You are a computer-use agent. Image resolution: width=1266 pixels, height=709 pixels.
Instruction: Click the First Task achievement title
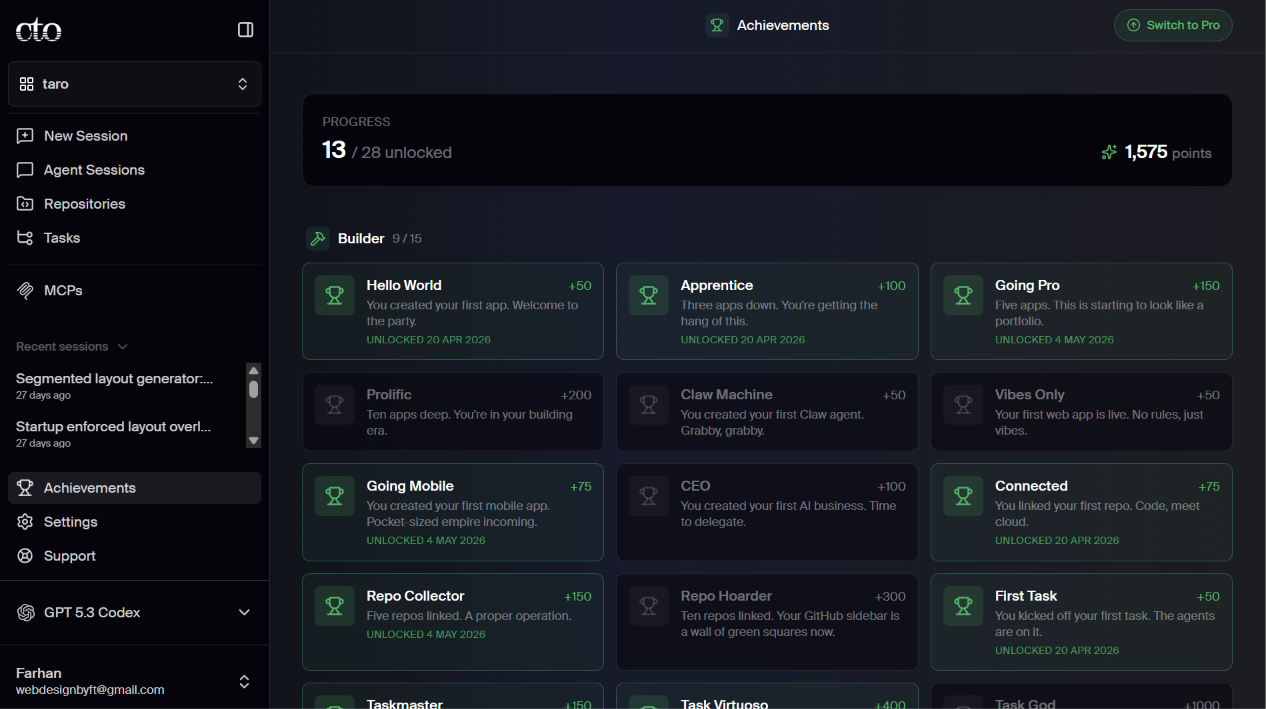coord(1026,596)
